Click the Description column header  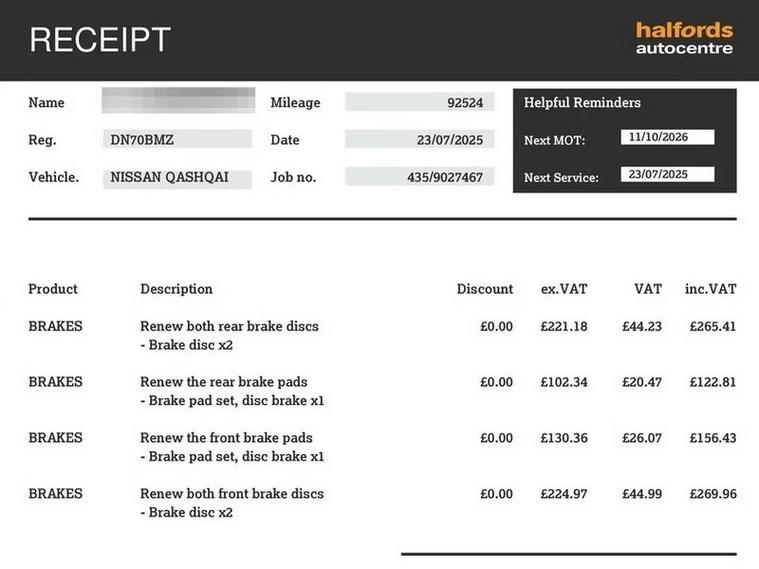pyautogui.click(x=176, y=289)
